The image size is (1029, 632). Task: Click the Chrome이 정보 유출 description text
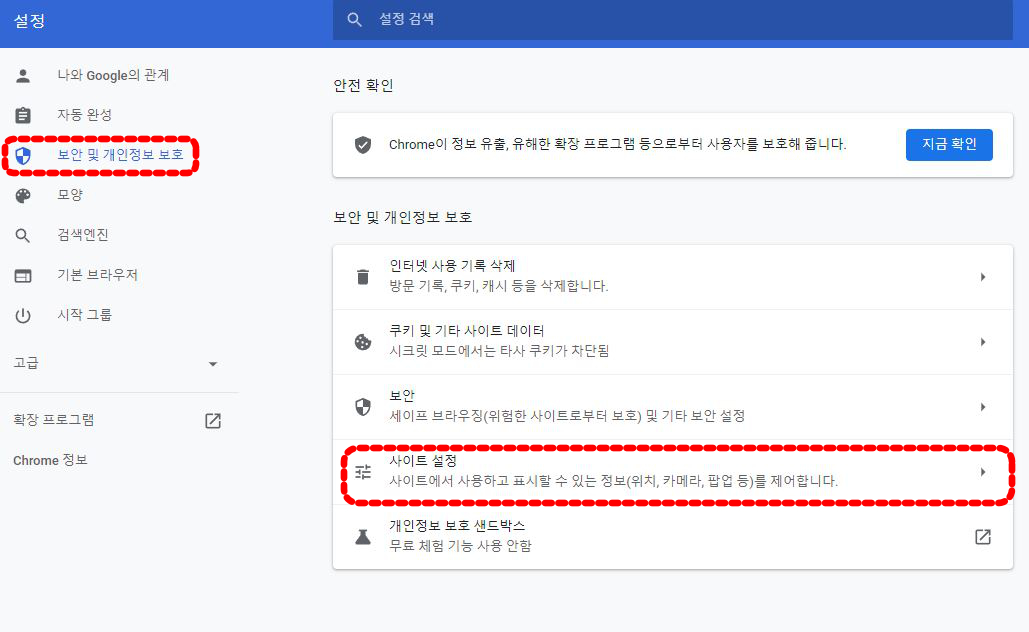coord(618,144)
